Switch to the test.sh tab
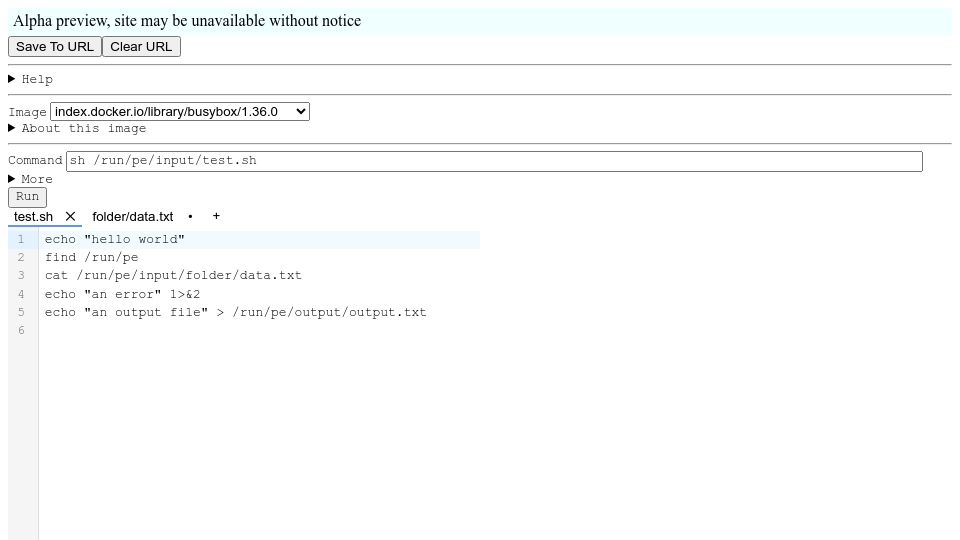Viewport: 960px width, 540px height. click(34, 217)
